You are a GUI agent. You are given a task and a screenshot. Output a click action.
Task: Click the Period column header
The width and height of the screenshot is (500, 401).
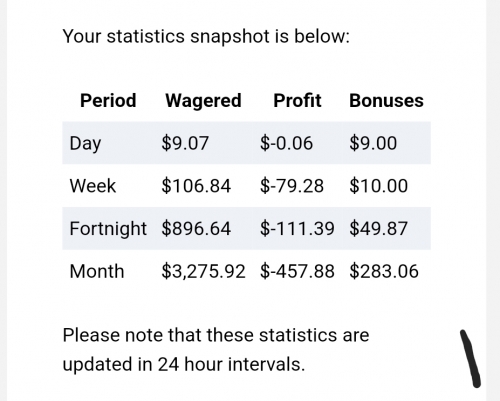pyautogui.click(x=108, y=100)
